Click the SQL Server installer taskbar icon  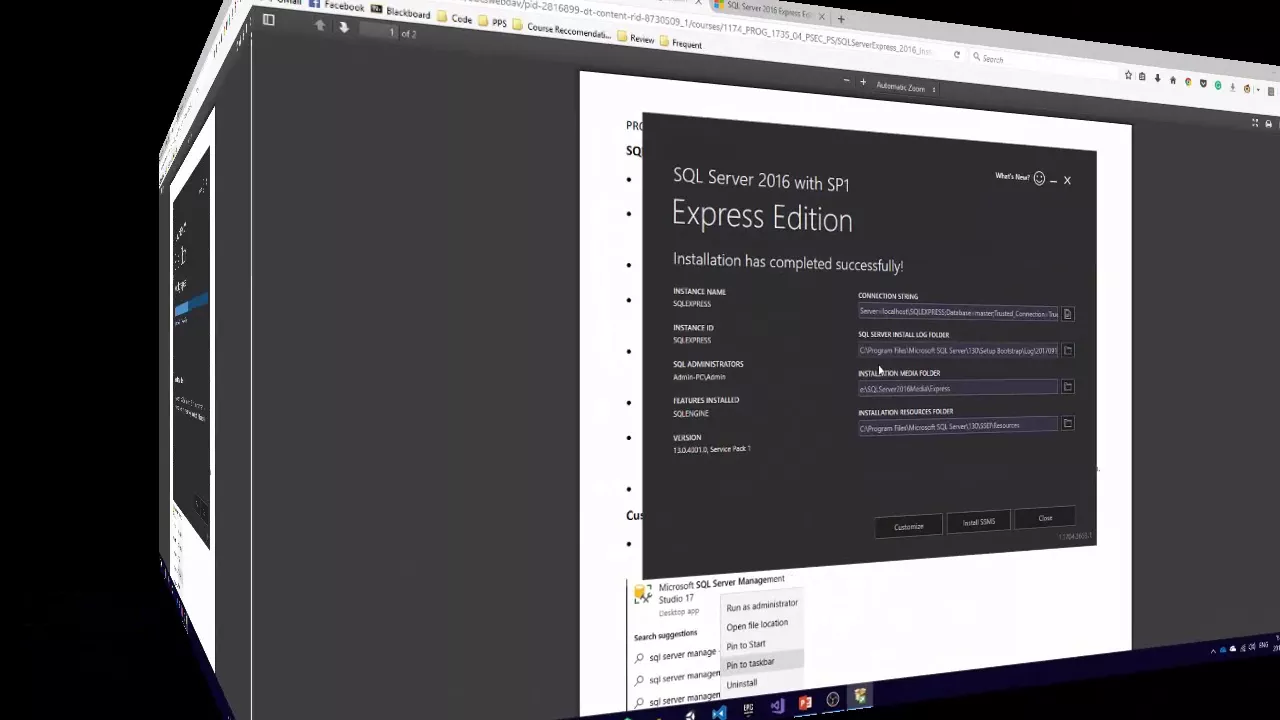(x=860, y=697)
